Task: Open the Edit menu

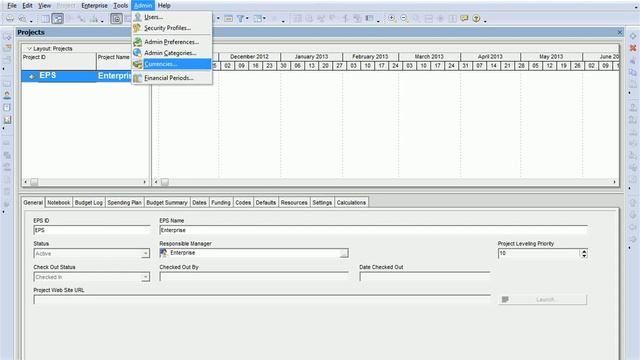Action: [27, 5]
